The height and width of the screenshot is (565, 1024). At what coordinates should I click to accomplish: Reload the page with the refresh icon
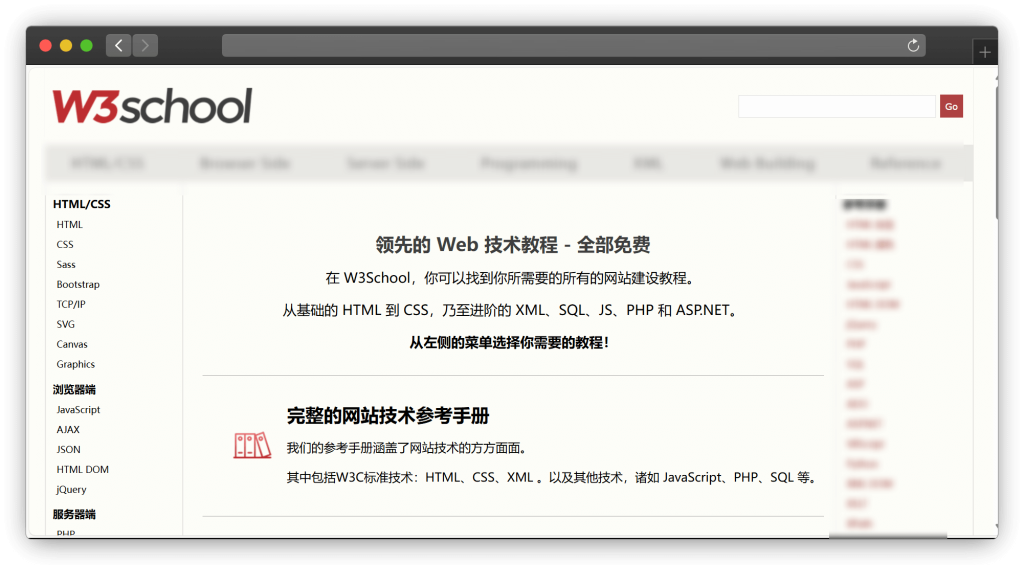click(913, 45)
